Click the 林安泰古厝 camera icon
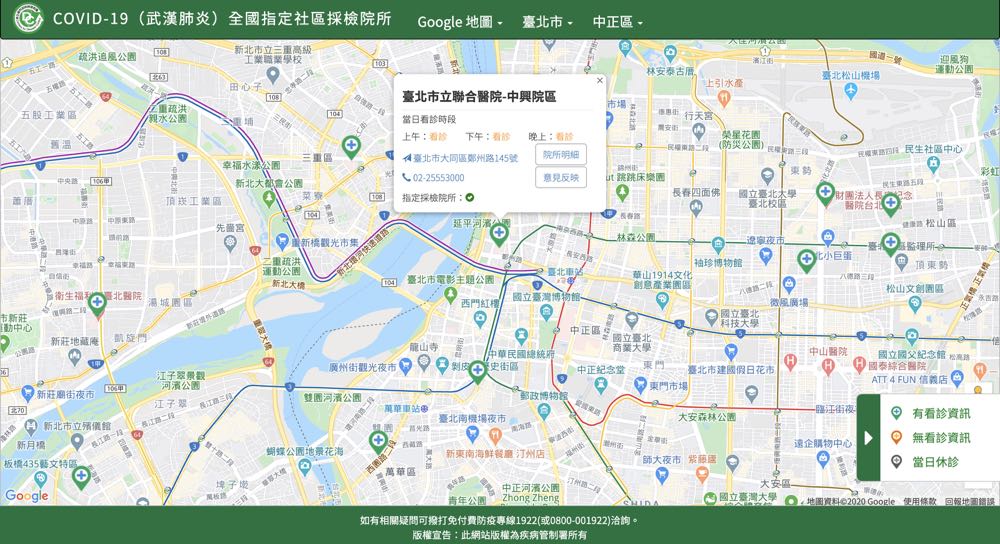The height and width of the screenshot is (544, 1000). pyautogui.click(x=670, y=52)
